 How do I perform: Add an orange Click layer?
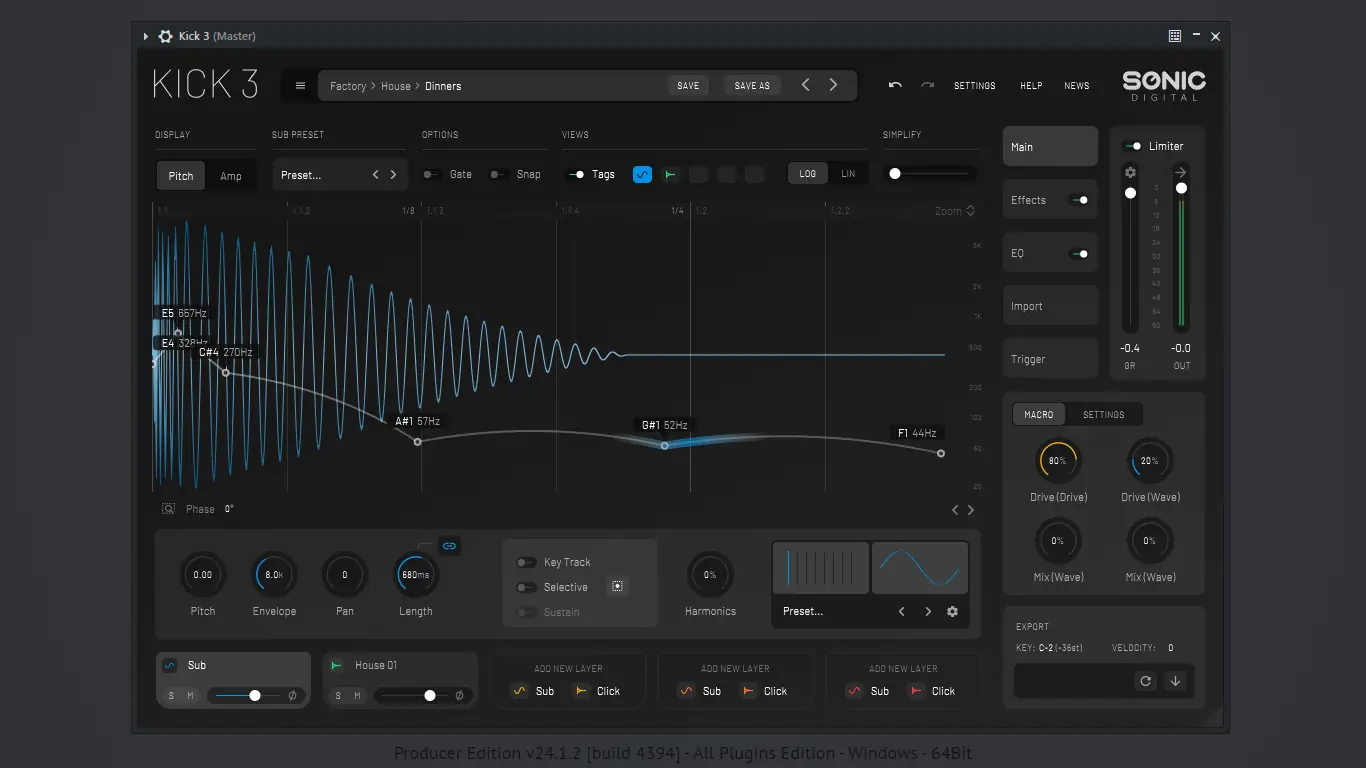pos(764,691)
